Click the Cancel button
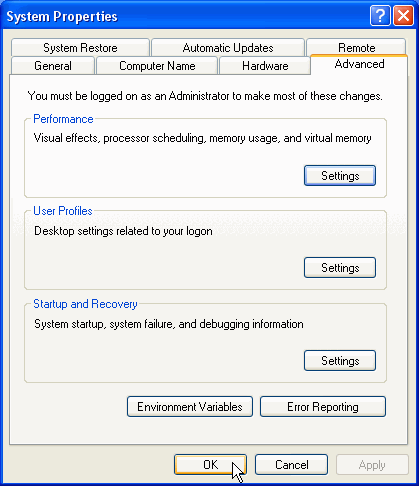The height and width of the screenshot is (486, 419). pyautogui.click(x=291, y=464)
